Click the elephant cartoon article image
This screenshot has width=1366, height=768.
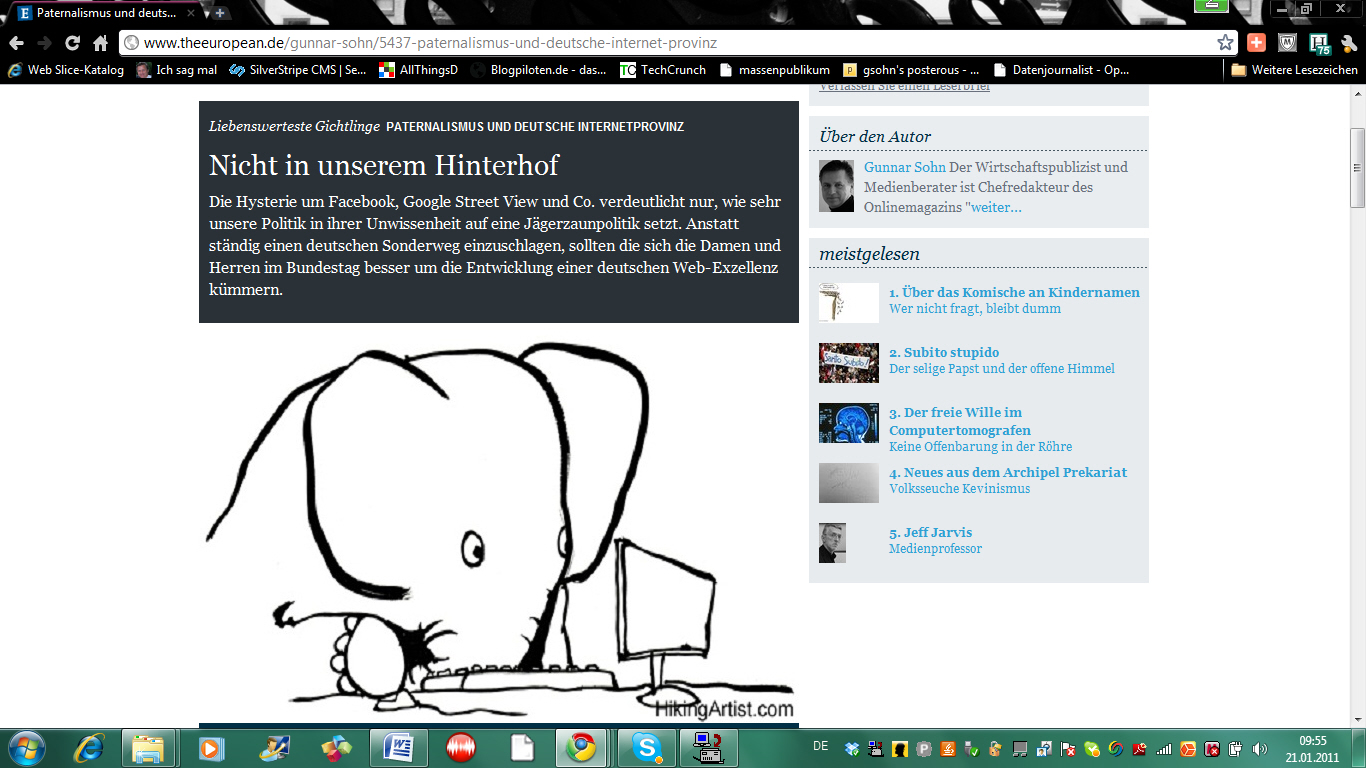498,530
